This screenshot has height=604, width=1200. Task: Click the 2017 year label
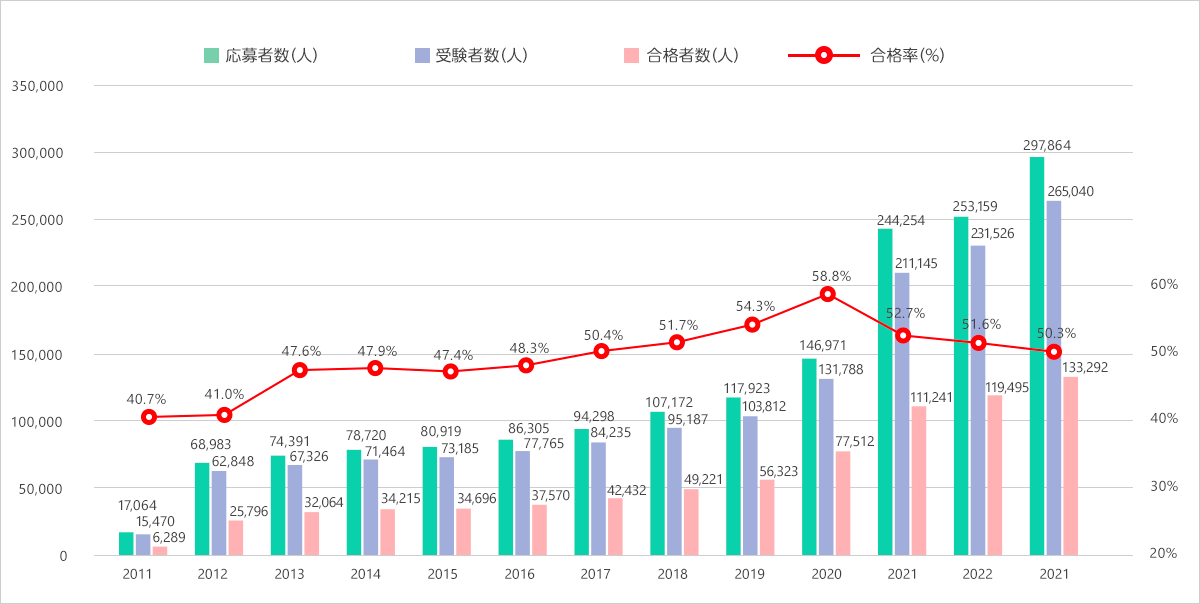coord(595,575)
